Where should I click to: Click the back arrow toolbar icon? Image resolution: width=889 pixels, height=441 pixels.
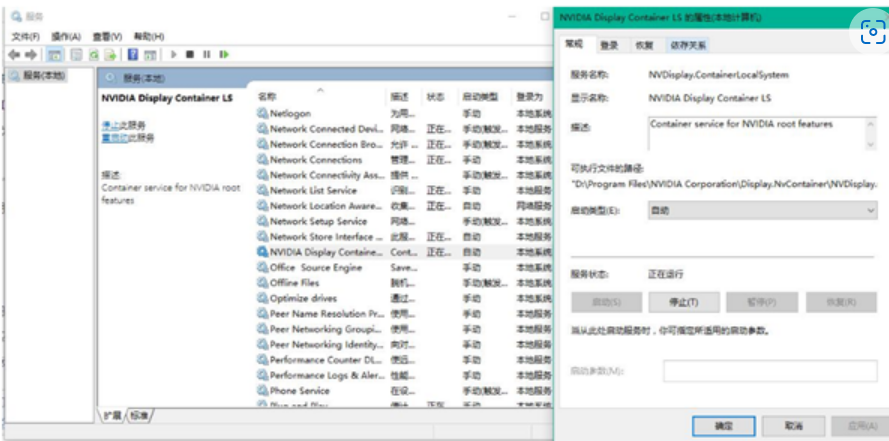pyautogui.click(x=14, y=54)
